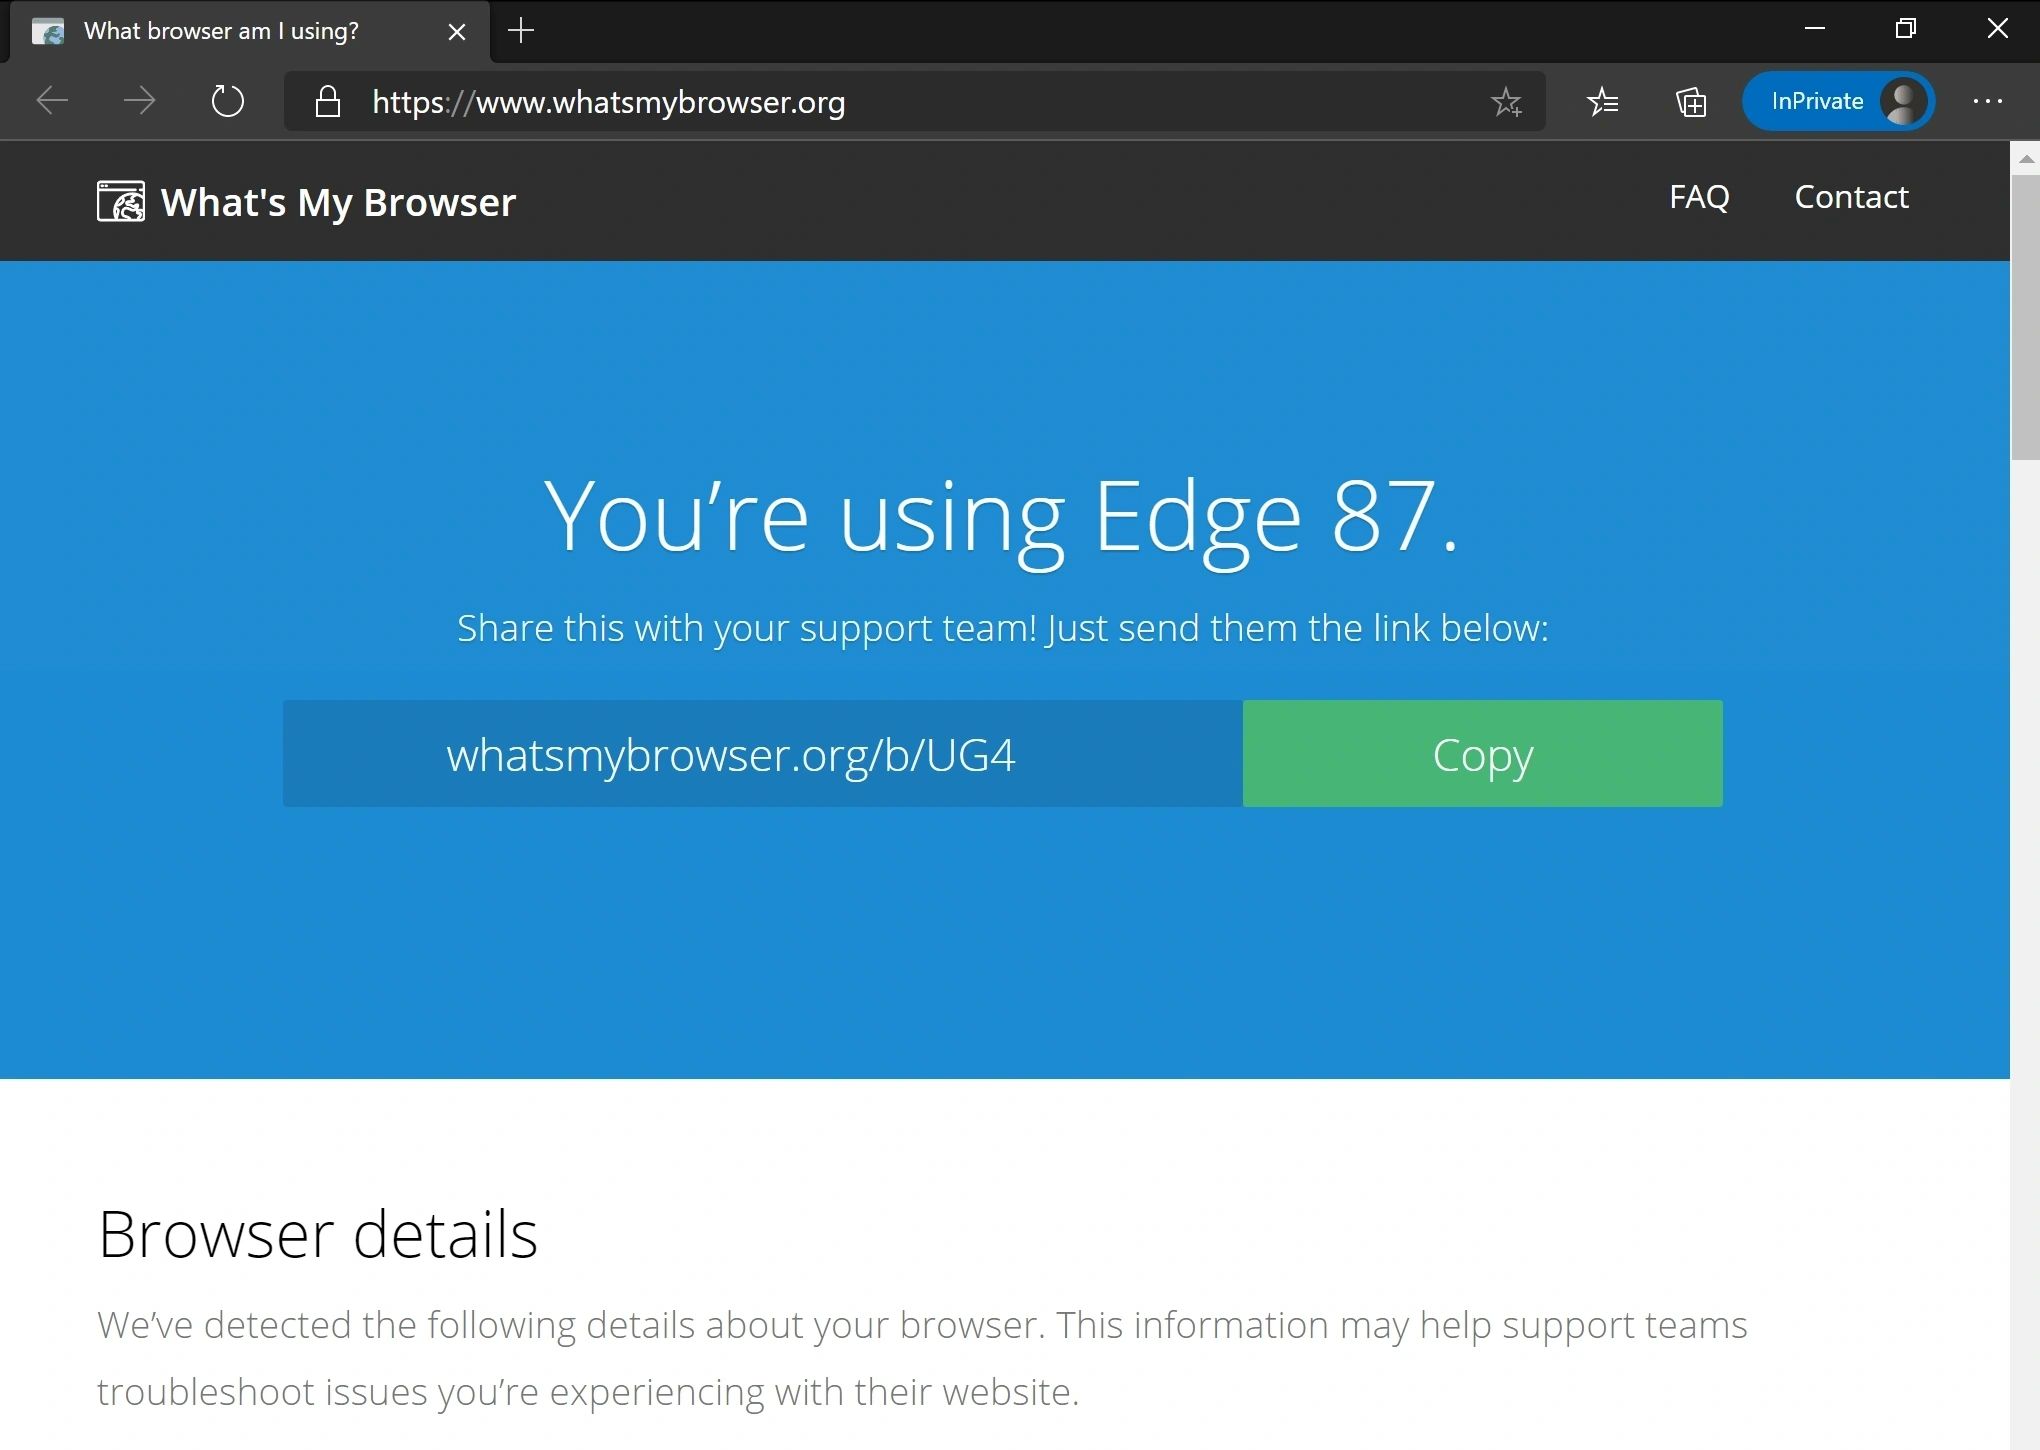Select the 'What browser am I using?' tab
Screen dimensions: 2040x1450
250,32
